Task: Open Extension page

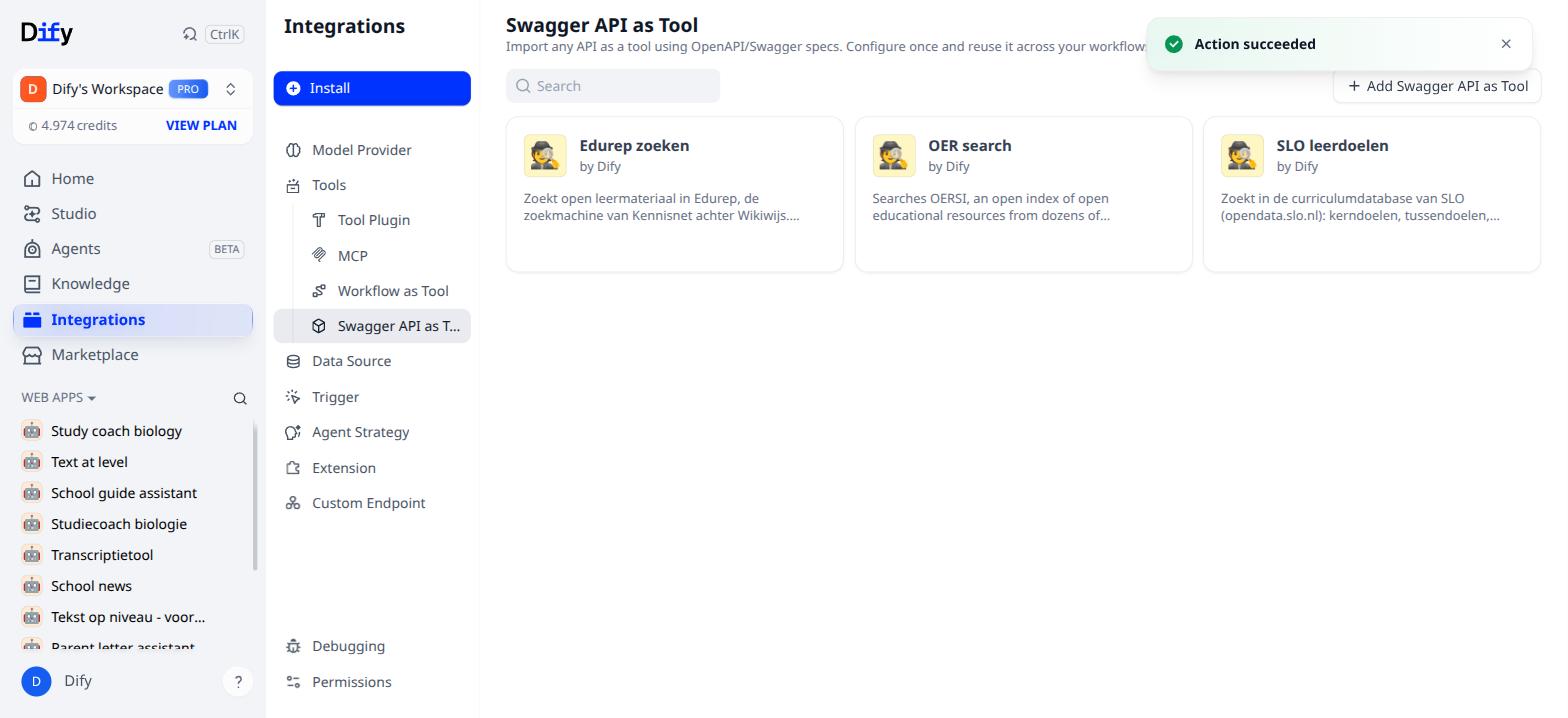Action: click(372, 468)
